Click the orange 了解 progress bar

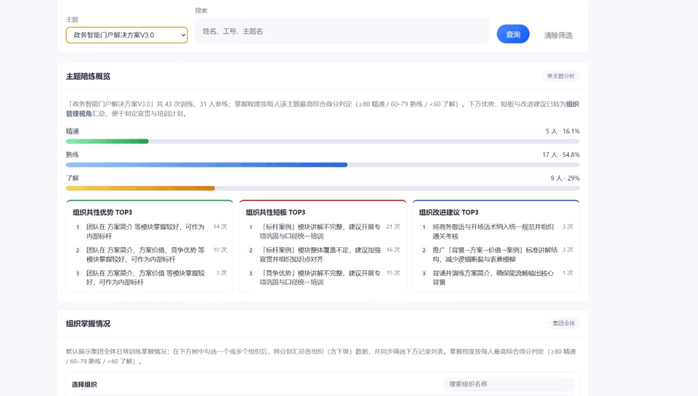pos(323,188)
